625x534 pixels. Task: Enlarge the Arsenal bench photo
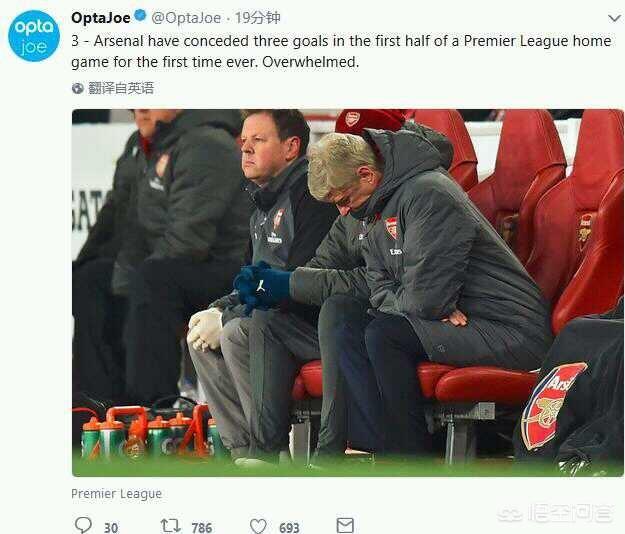pos(347,290)
